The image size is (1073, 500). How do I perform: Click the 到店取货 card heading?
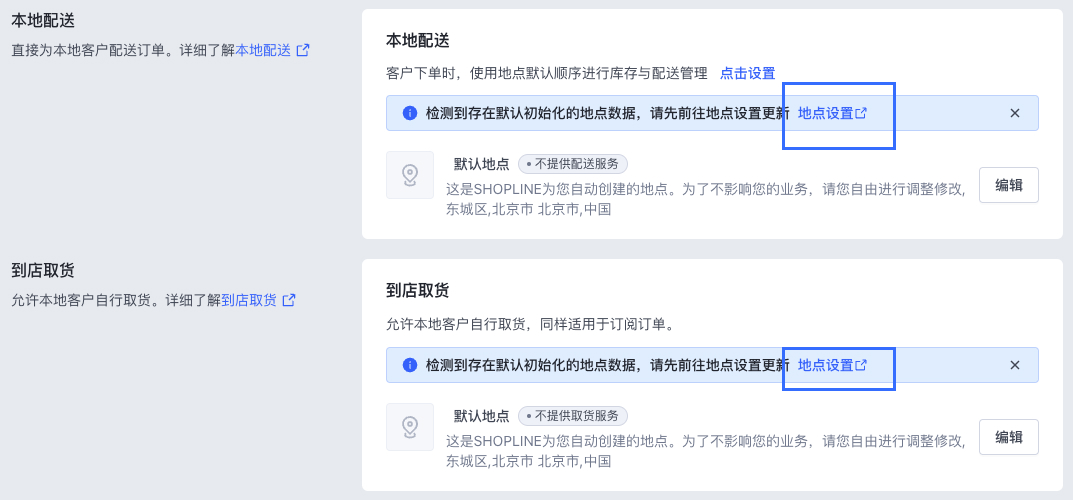pyautogui.click(x=417, y=291)
